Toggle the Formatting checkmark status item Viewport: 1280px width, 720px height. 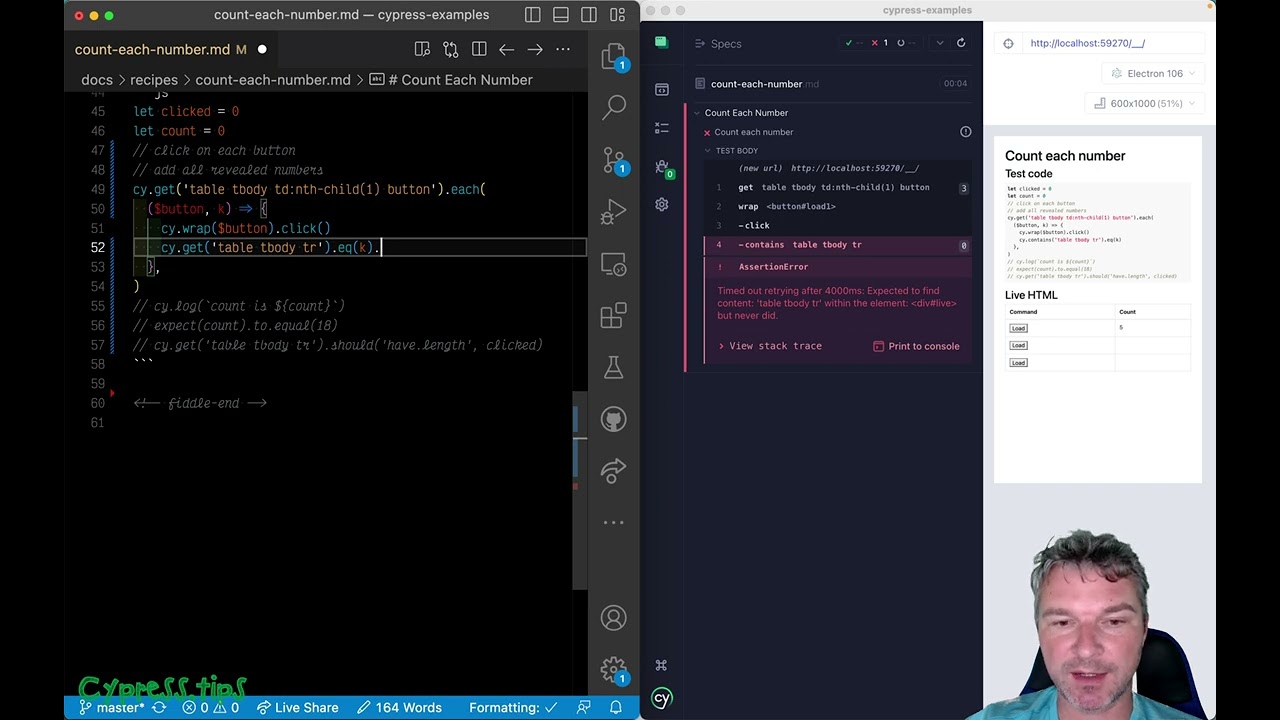click(513, 708)
